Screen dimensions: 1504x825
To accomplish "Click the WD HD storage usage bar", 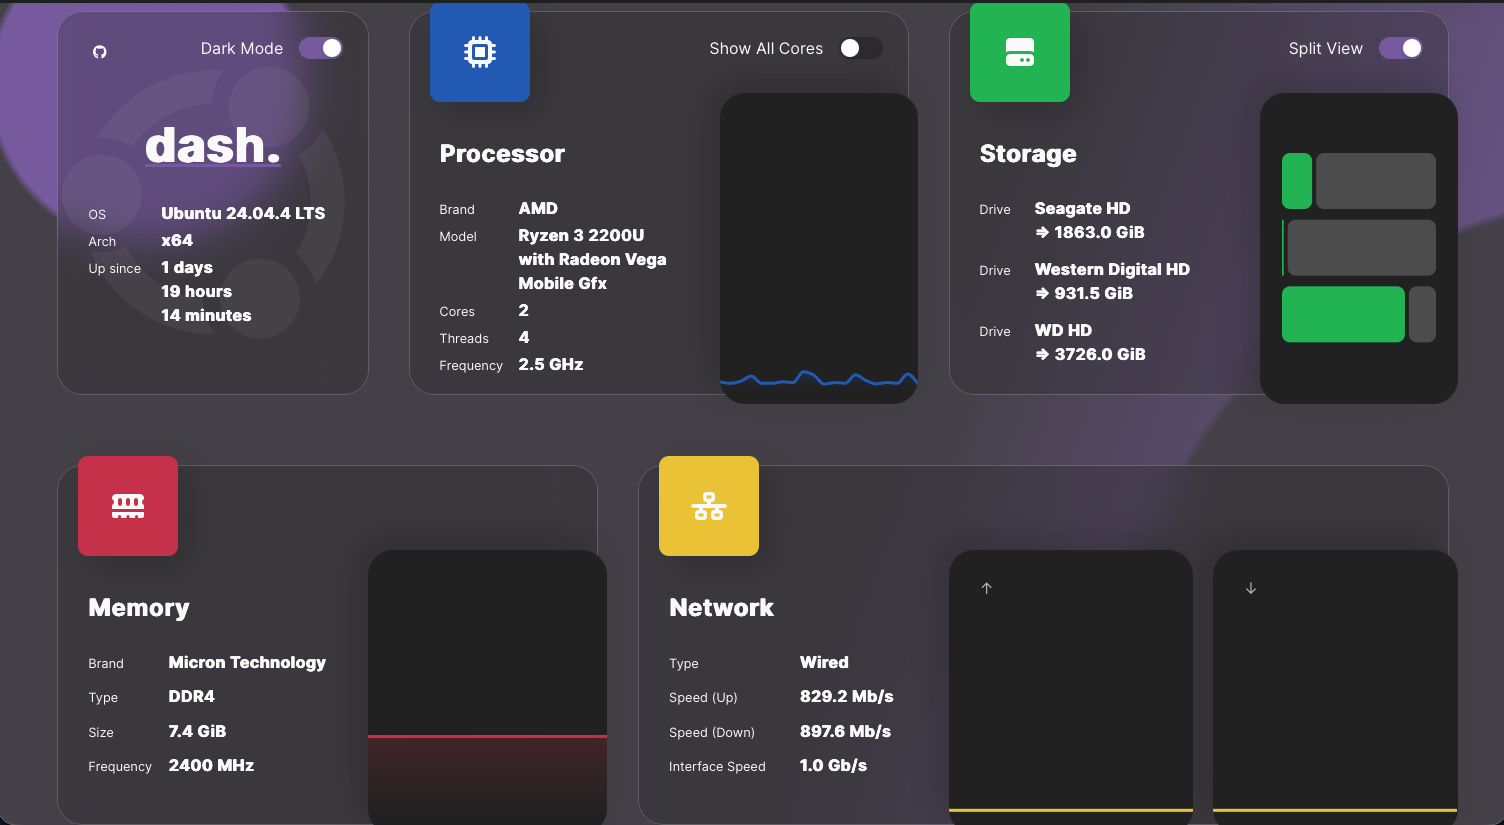I will coord(1359,314).
